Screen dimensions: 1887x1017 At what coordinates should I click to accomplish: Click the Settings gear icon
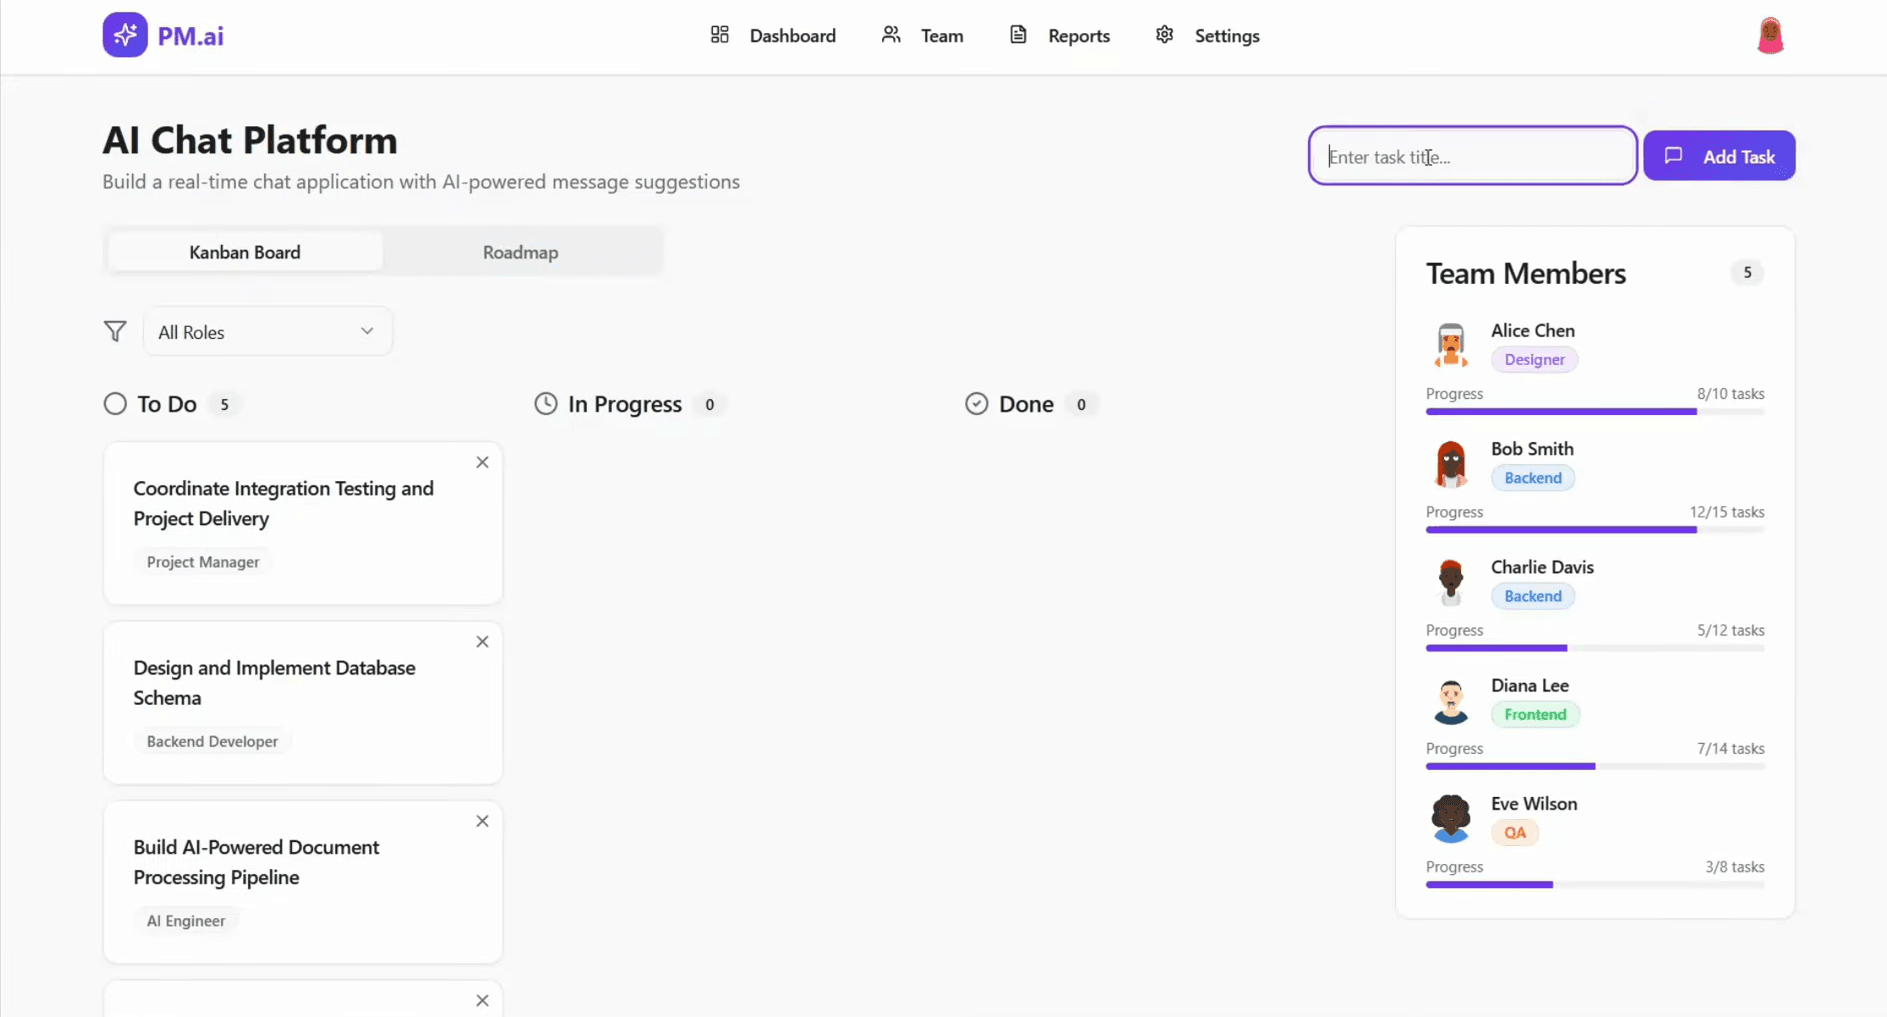pyautogui.click(x=1164, y=35)
